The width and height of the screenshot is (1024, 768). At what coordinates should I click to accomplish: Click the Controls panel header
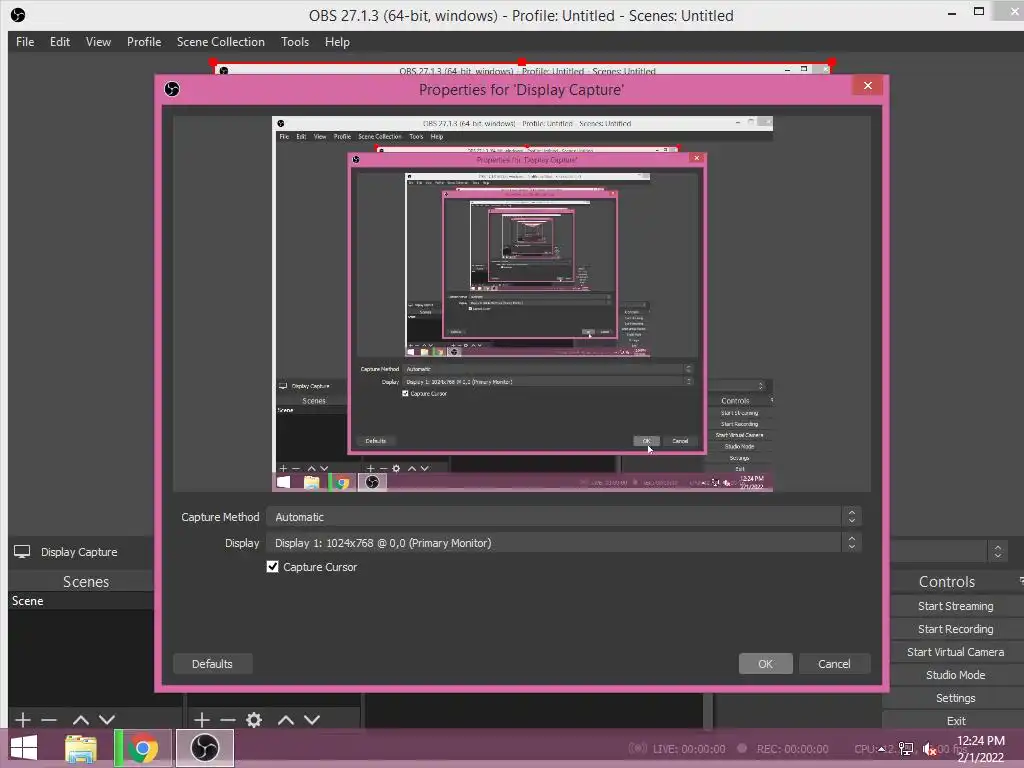946,581
